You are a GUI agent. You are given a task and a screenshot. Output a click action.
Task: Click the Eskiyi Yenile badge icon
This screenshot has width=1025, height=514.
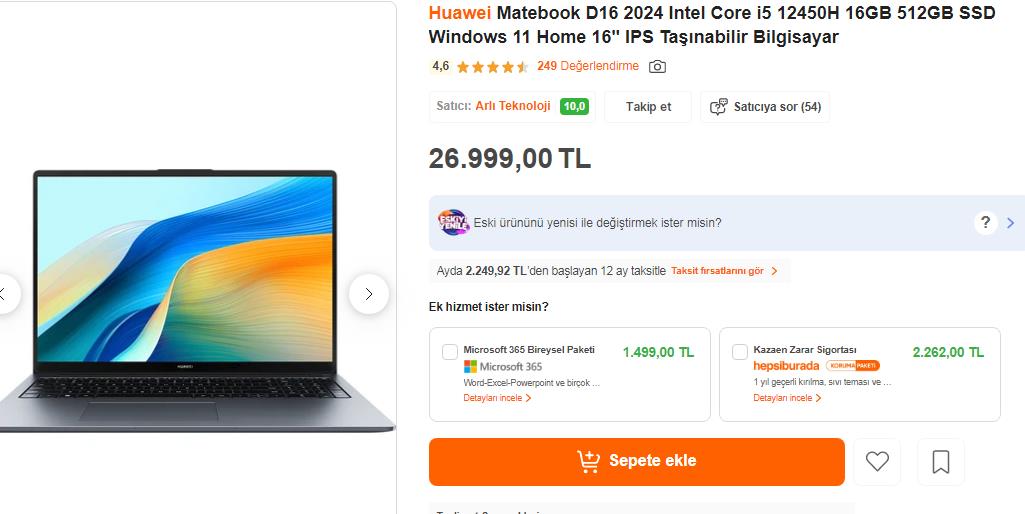454,222
